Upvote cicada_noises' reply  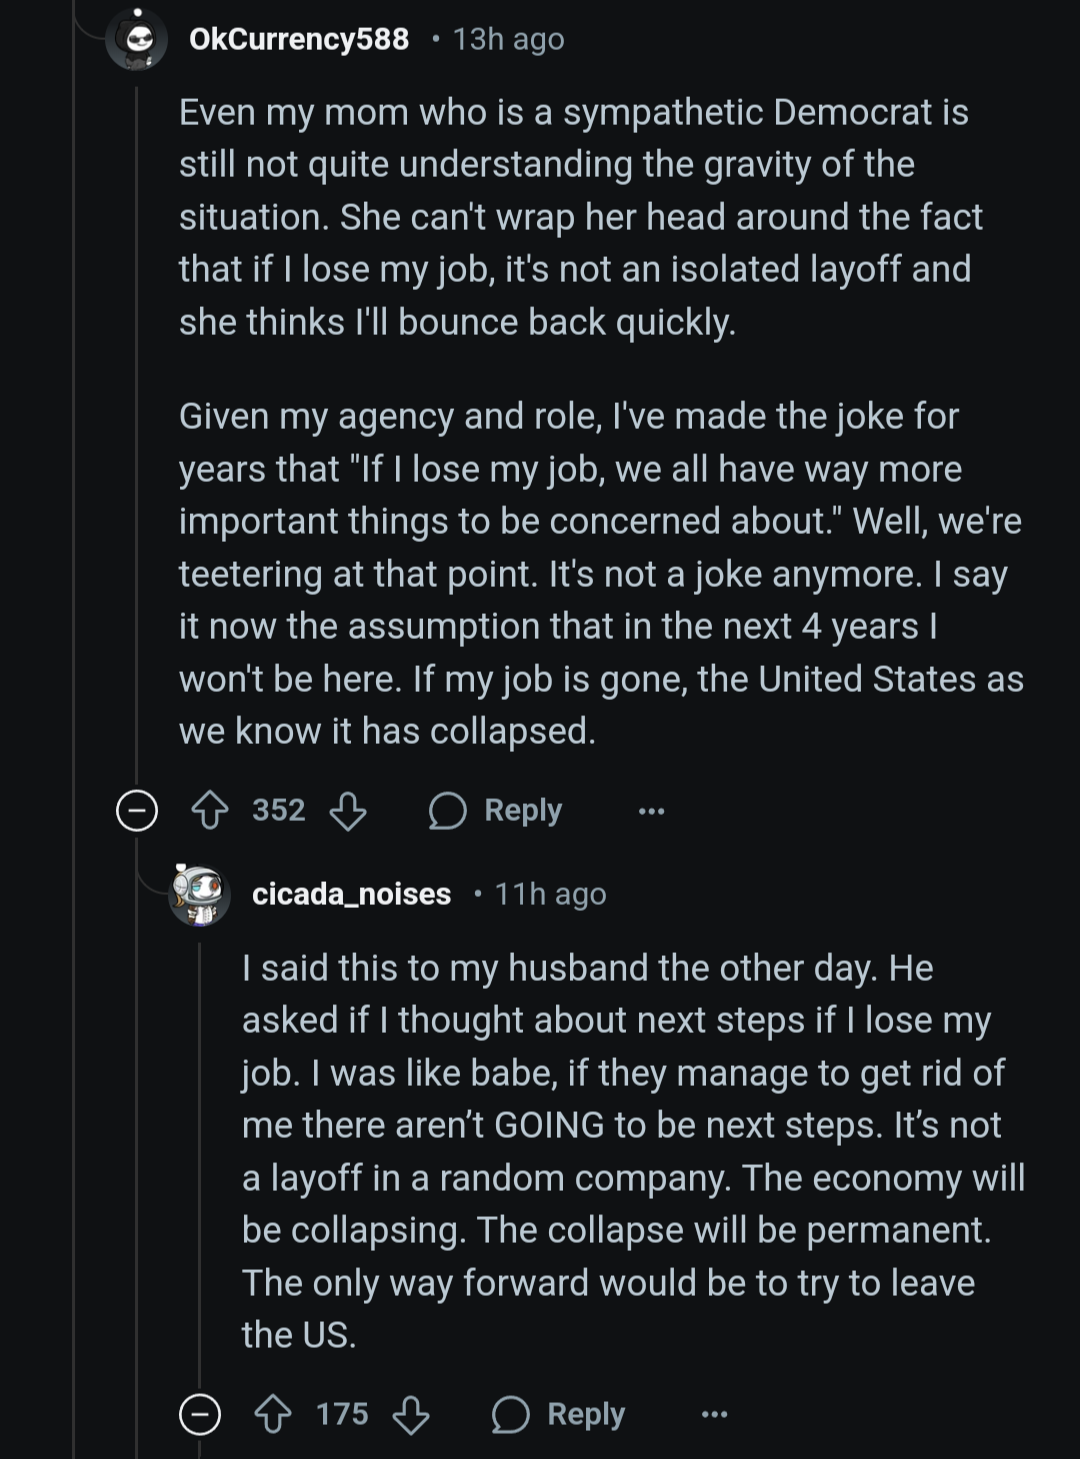coord(273,1414)
